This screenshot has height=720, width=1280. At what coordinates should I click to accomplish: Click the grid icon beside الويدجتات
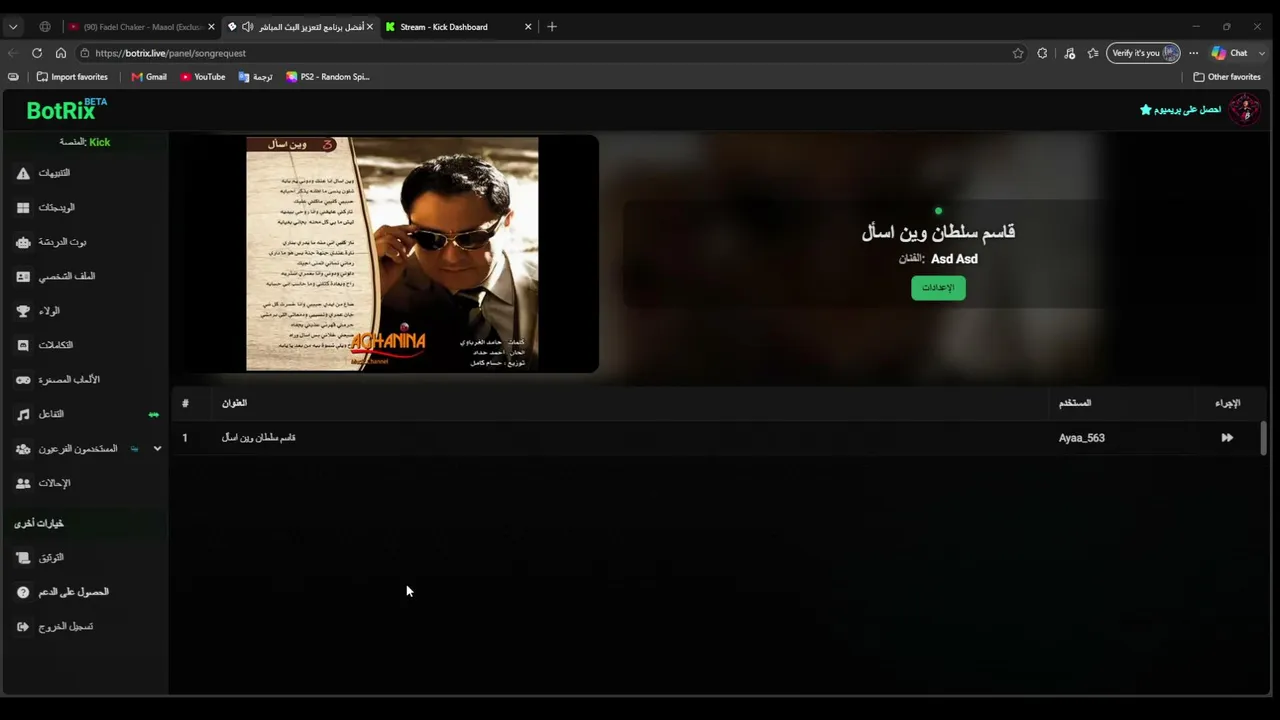click(23, 208)
